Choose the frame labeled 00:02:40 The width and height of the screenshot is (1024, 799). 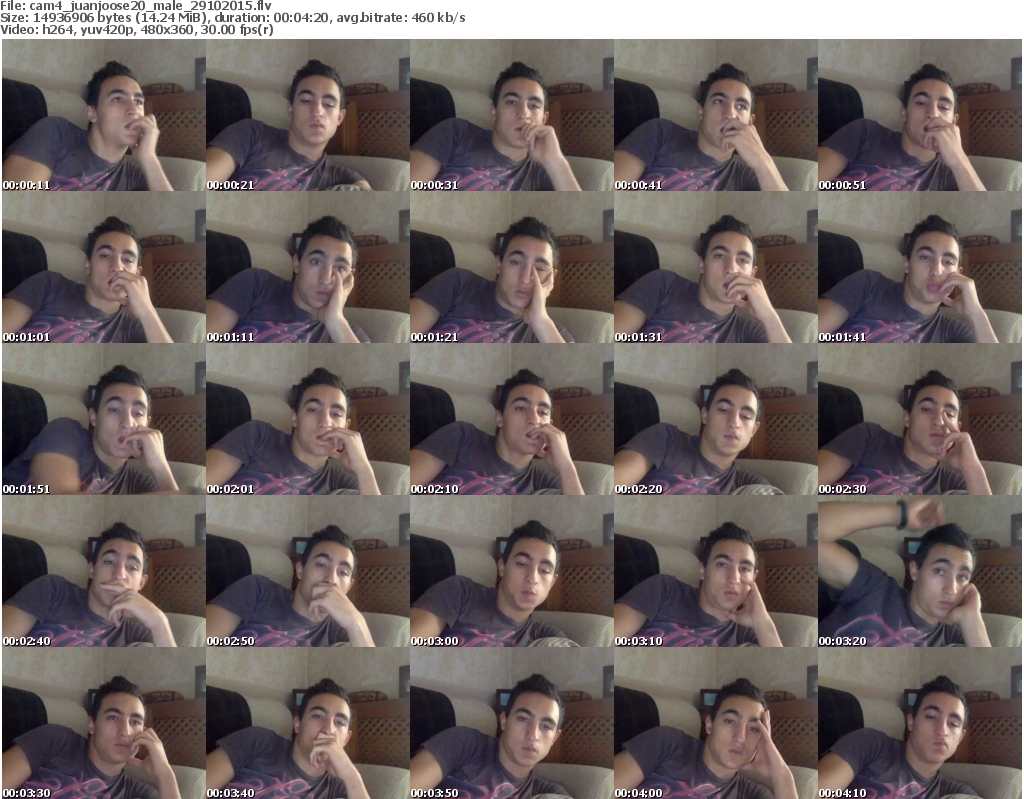(104, 572)
